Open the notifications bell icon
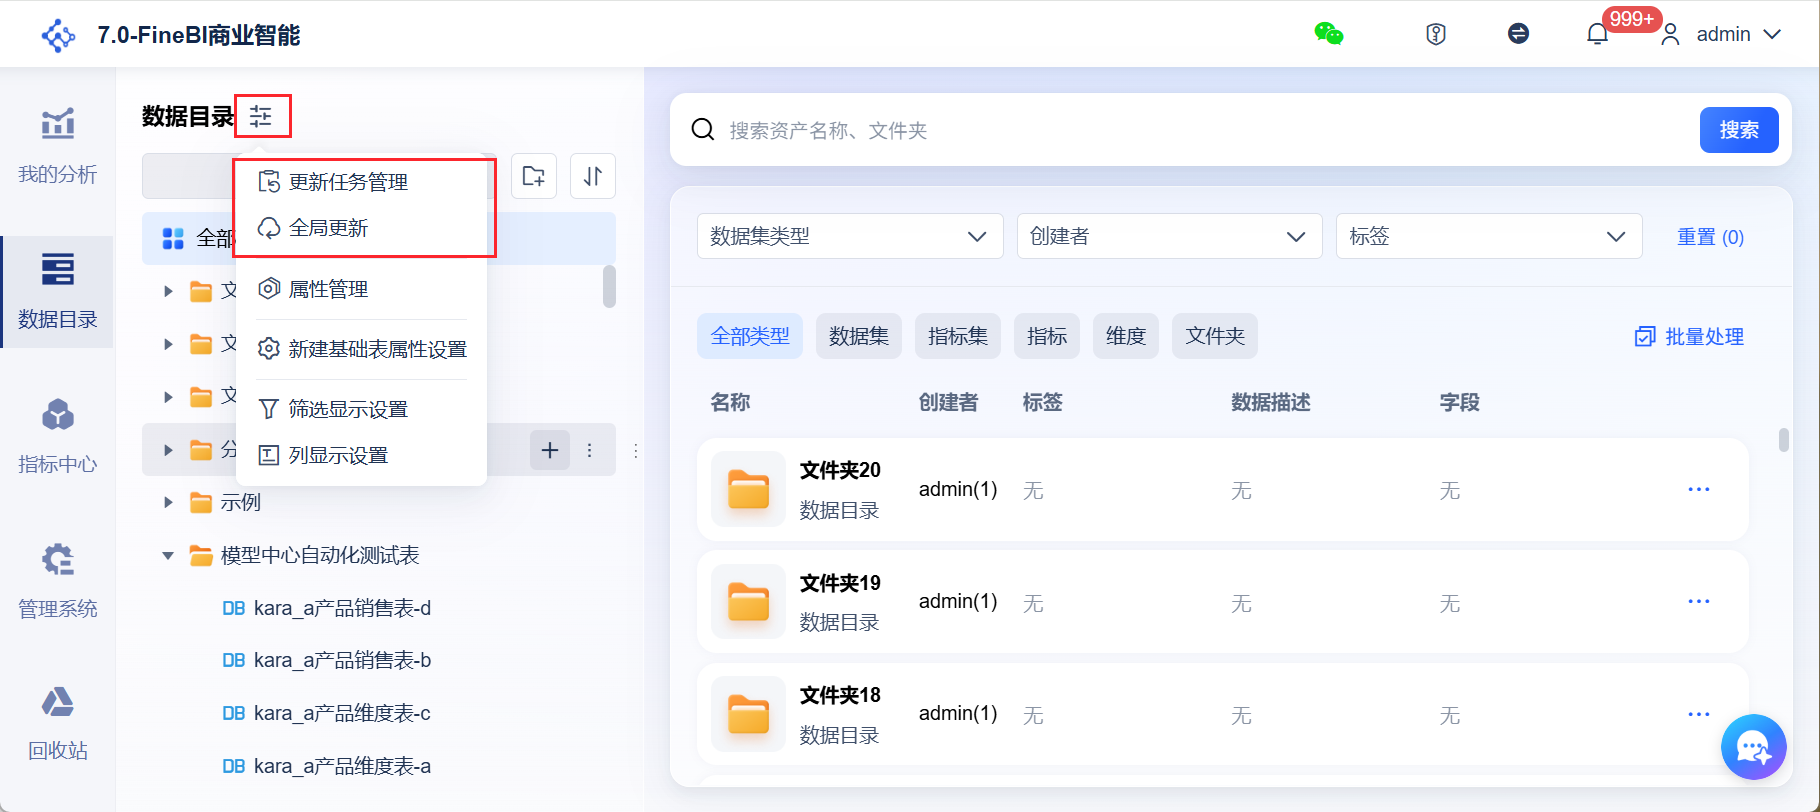The height and width of the screenshot is (812, 1820). tap(1597, 34)
